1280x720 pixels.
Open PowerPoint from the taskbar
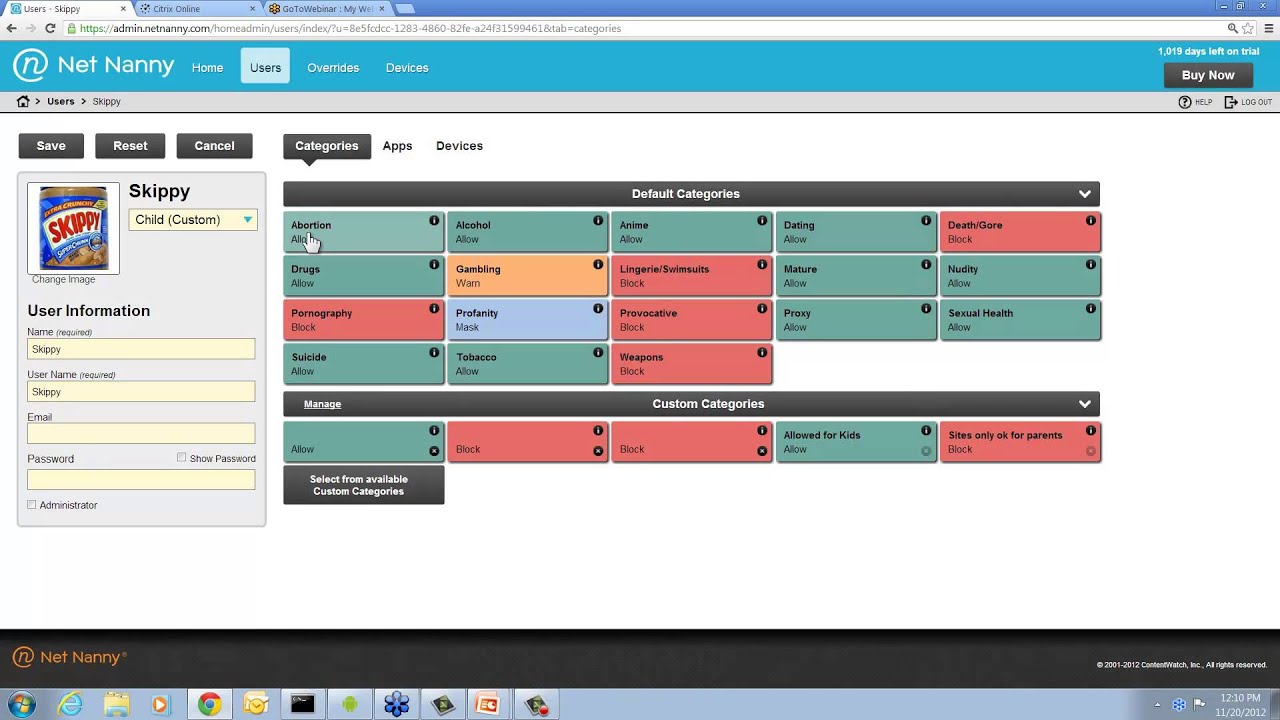(x=487, y=705)
